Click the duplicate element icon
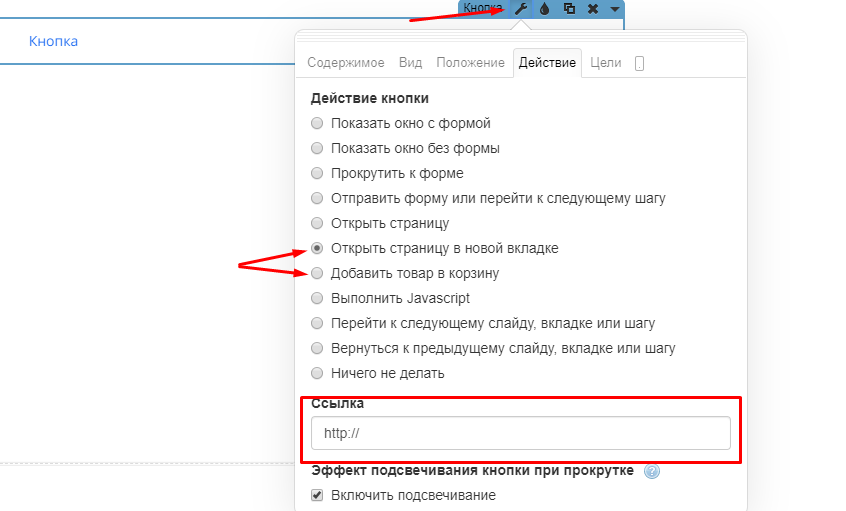This screenshot has height=511, width=846. coord(569,8)
